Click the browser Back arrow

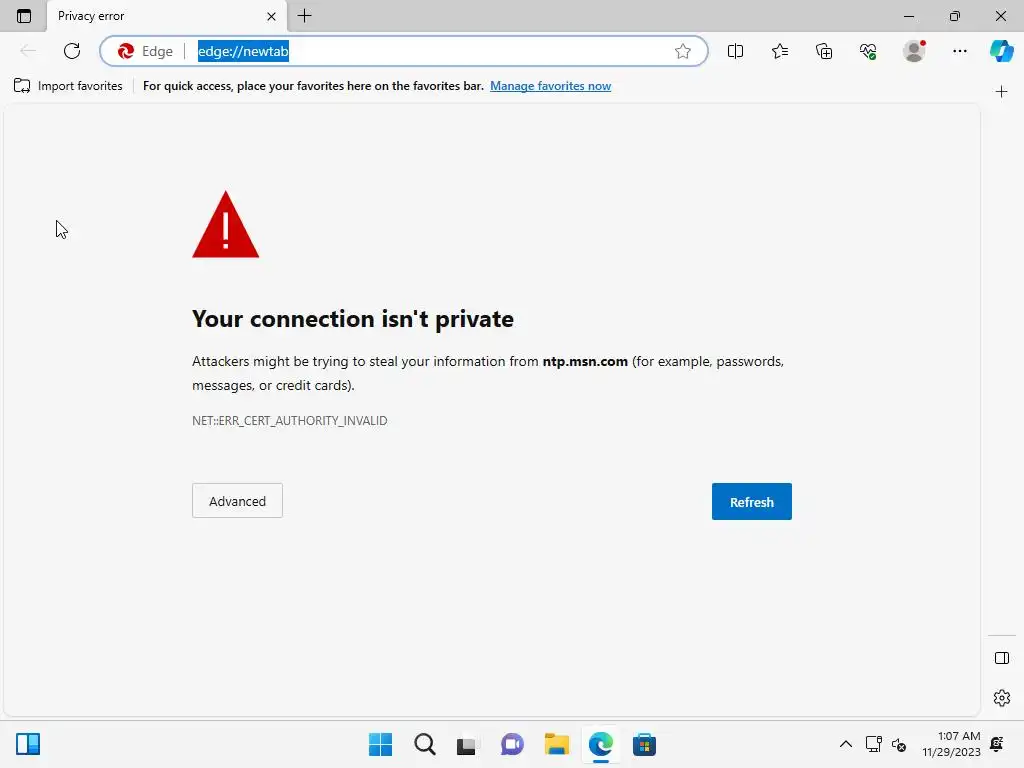27,51
